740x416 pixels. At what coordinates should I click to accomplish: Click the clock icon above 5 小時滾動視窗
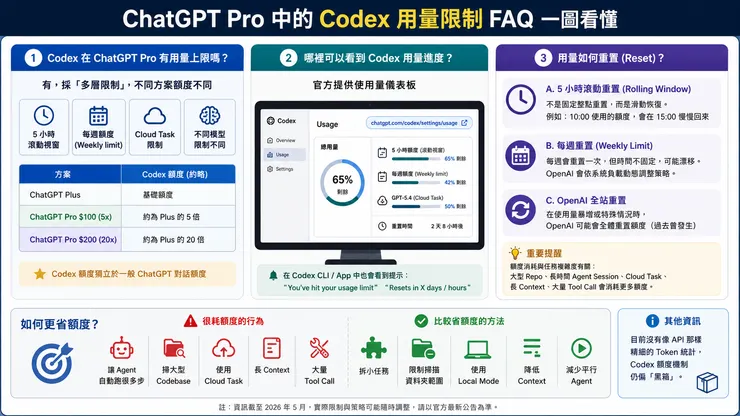tap(44, 116)
